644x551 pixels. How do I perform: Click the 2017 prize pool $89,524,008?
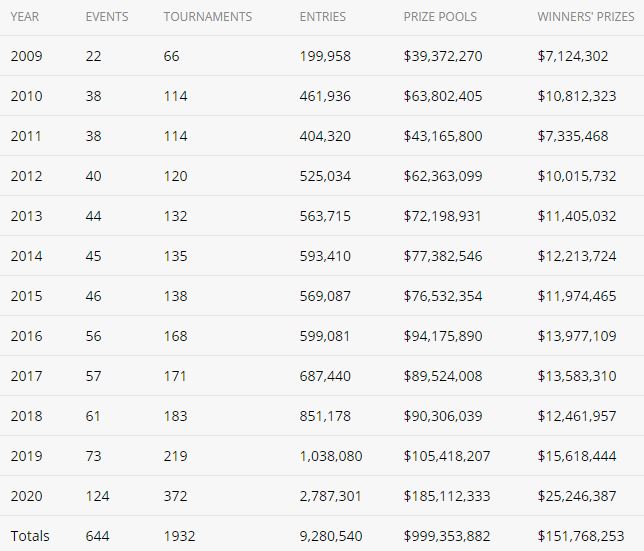[x=443, y=376]
